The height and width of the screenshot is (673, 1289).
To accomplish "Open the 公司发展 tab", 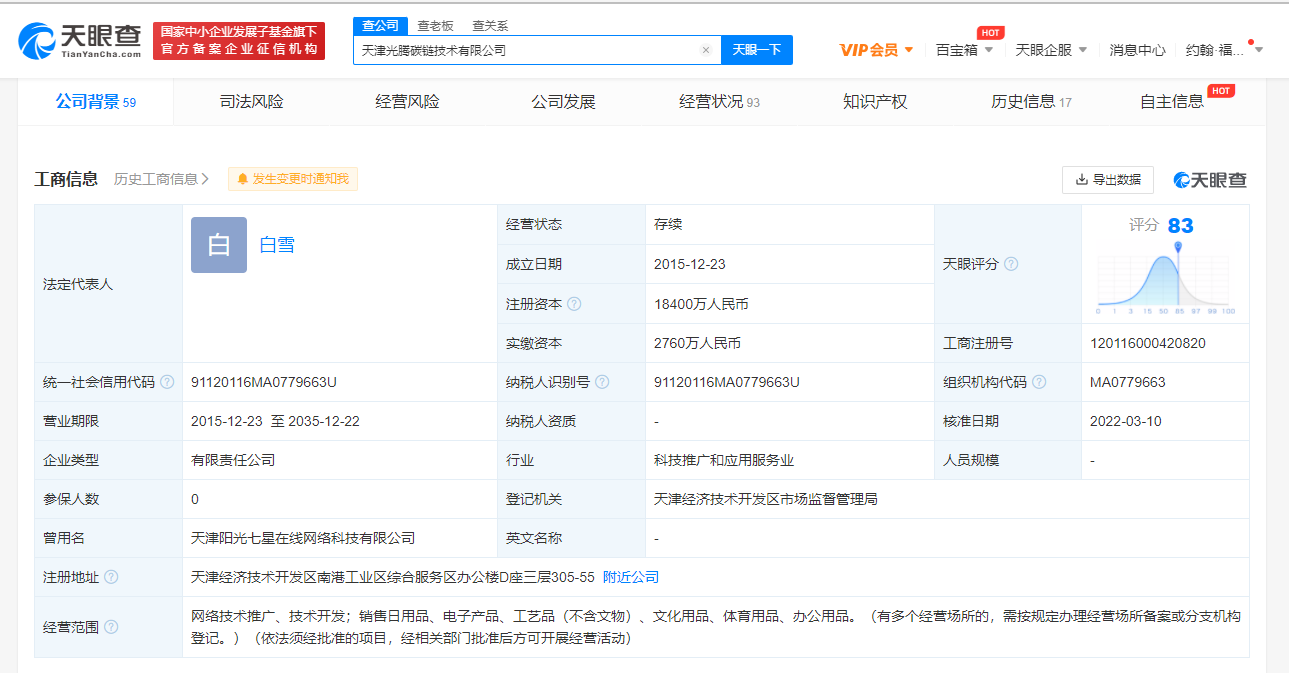I will coord(563,102).
